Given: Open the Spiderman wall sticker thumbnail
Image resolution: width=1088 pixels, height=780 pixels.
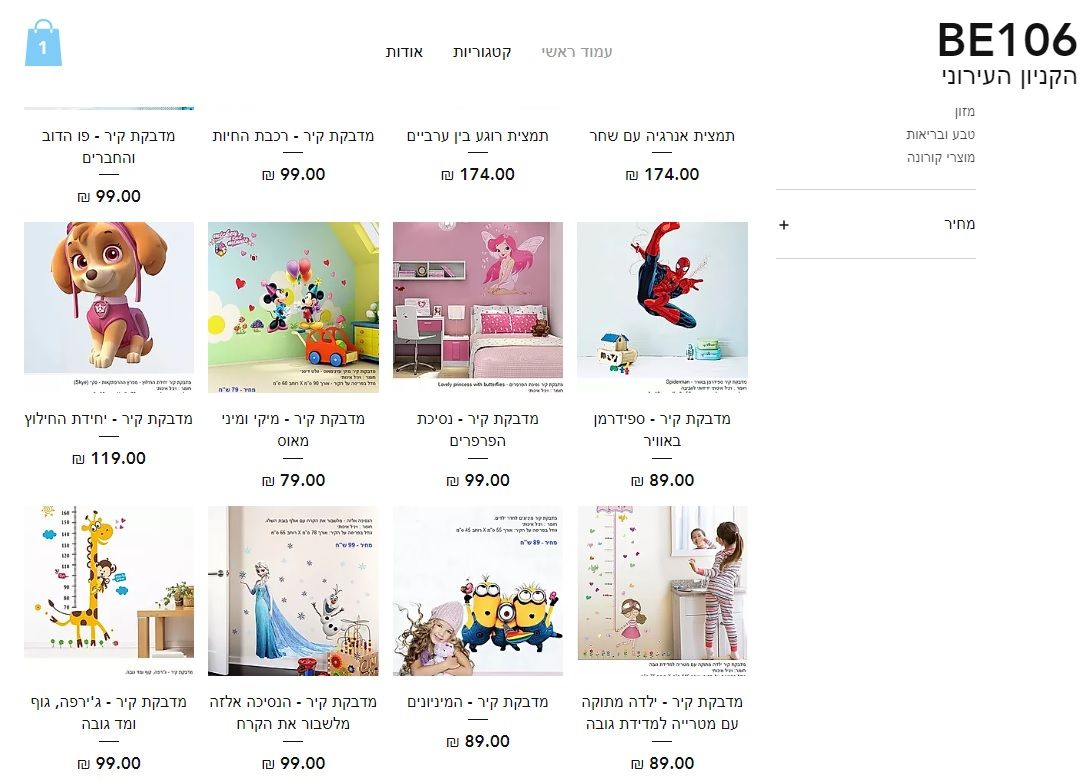Looking at the screenshot, I should [x=662, y=307].
